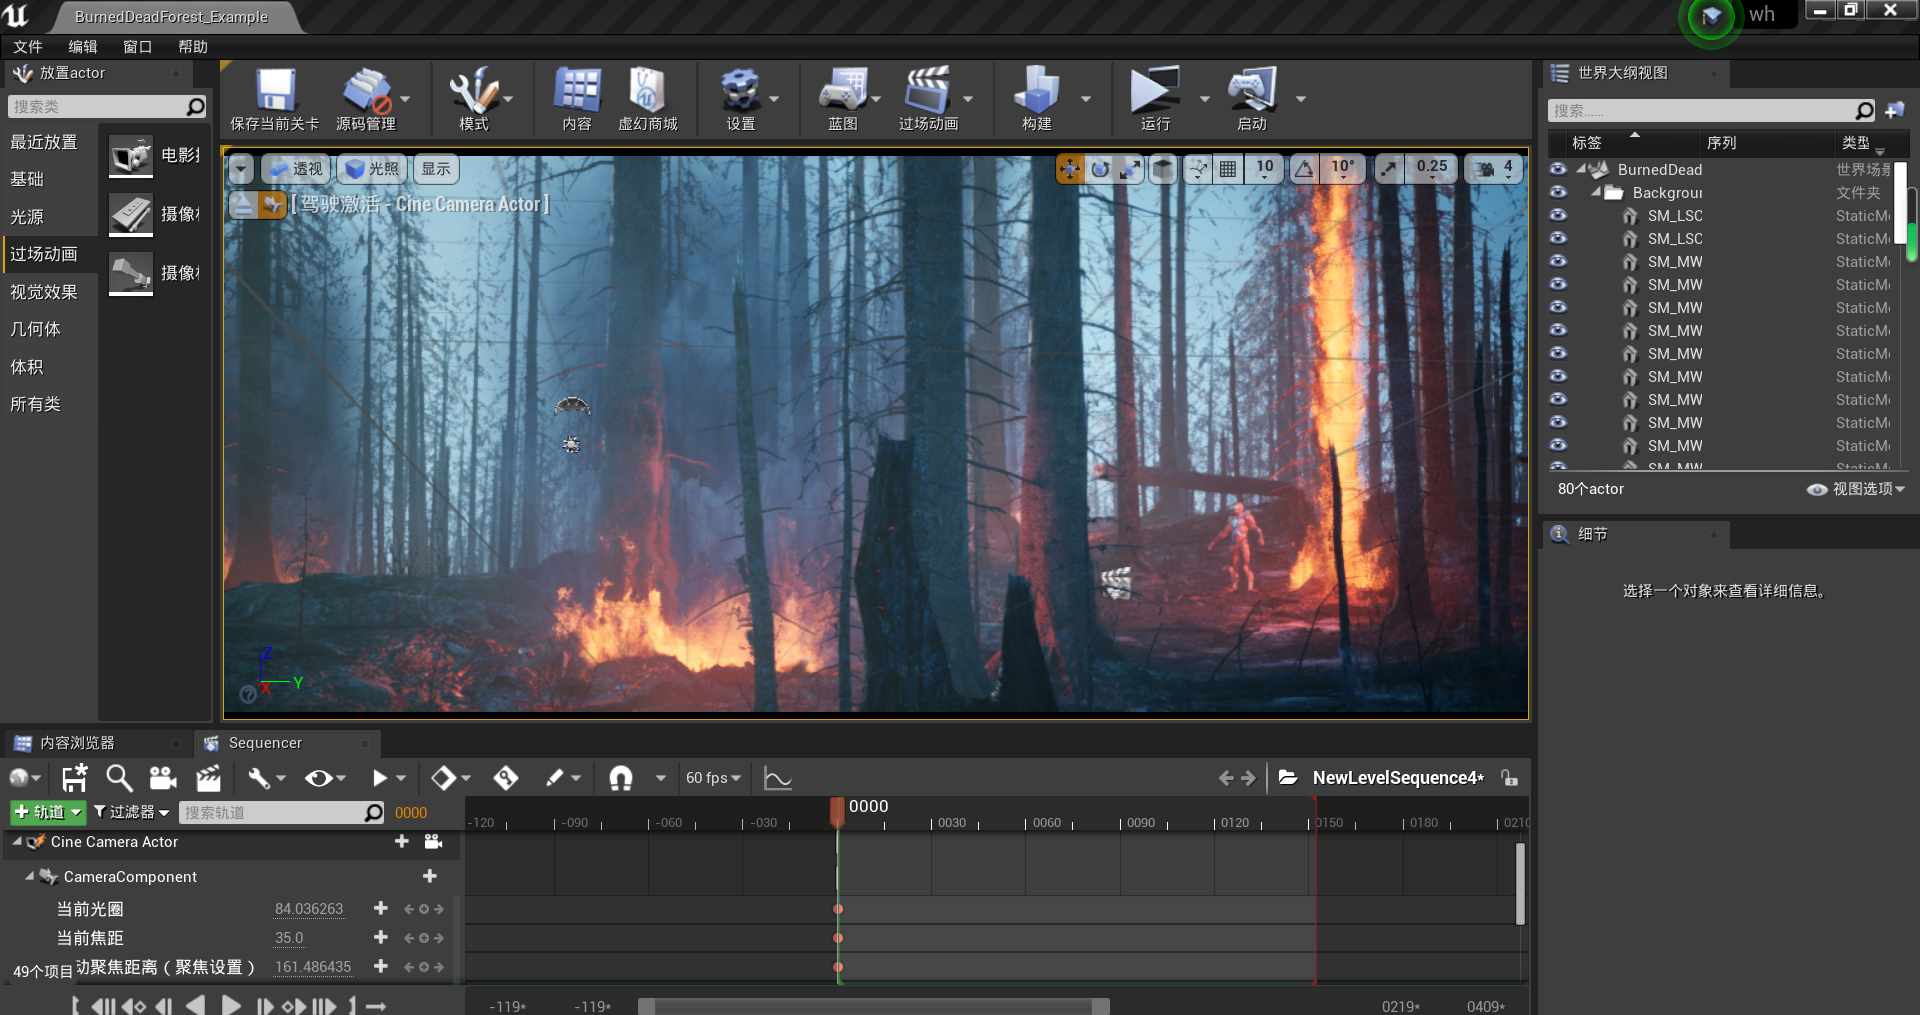Open the Unreal Marketplace (虚幻商城) icon
The image size is (1920, 1015).
coord(647,90)
